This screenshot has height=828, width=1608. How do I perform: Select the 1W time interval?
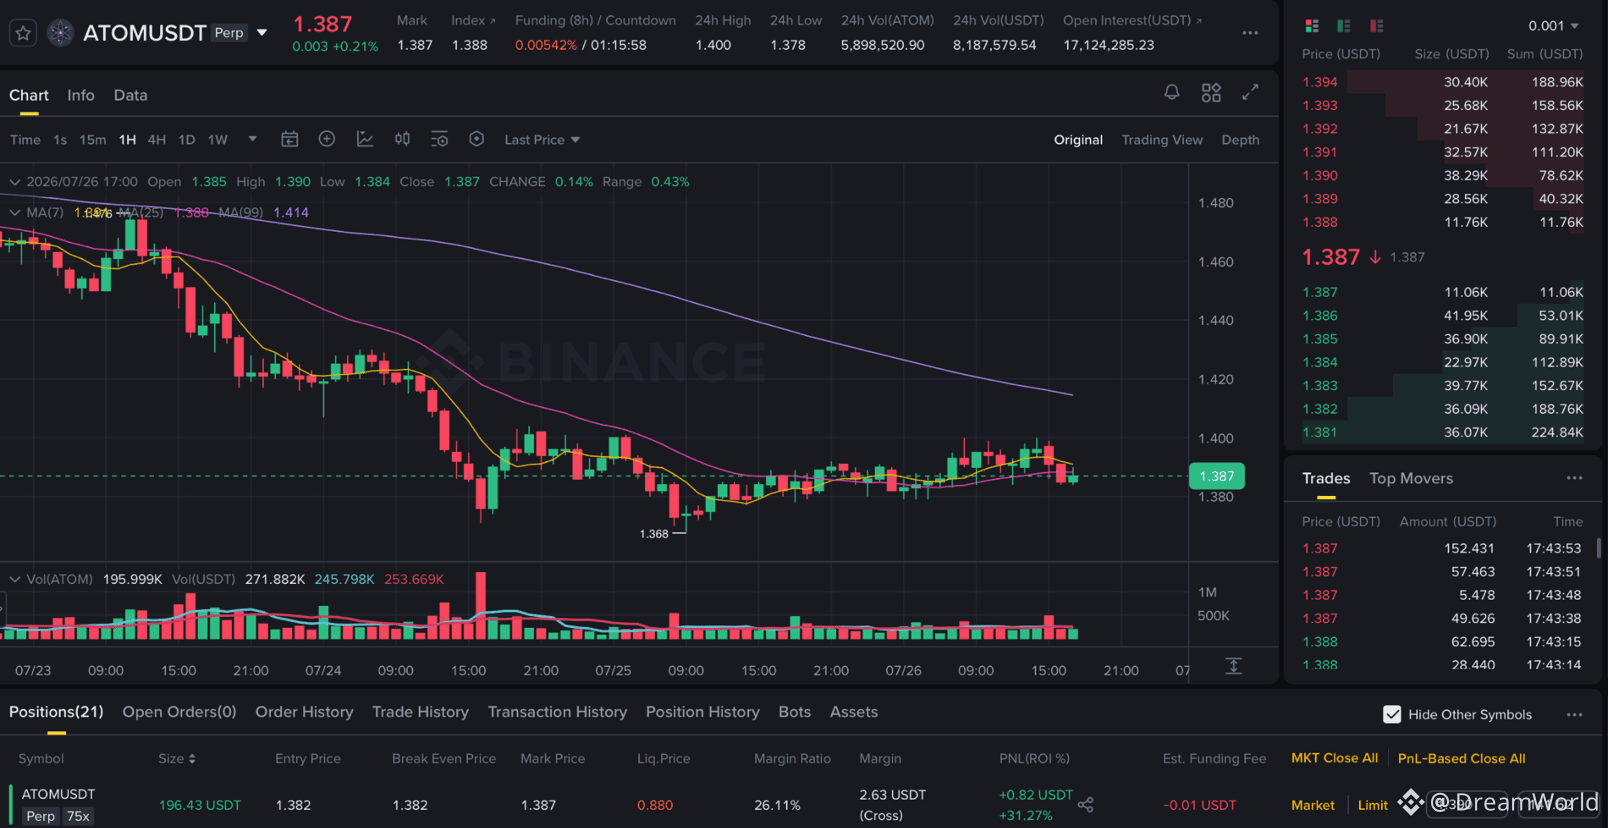(218, 140)
